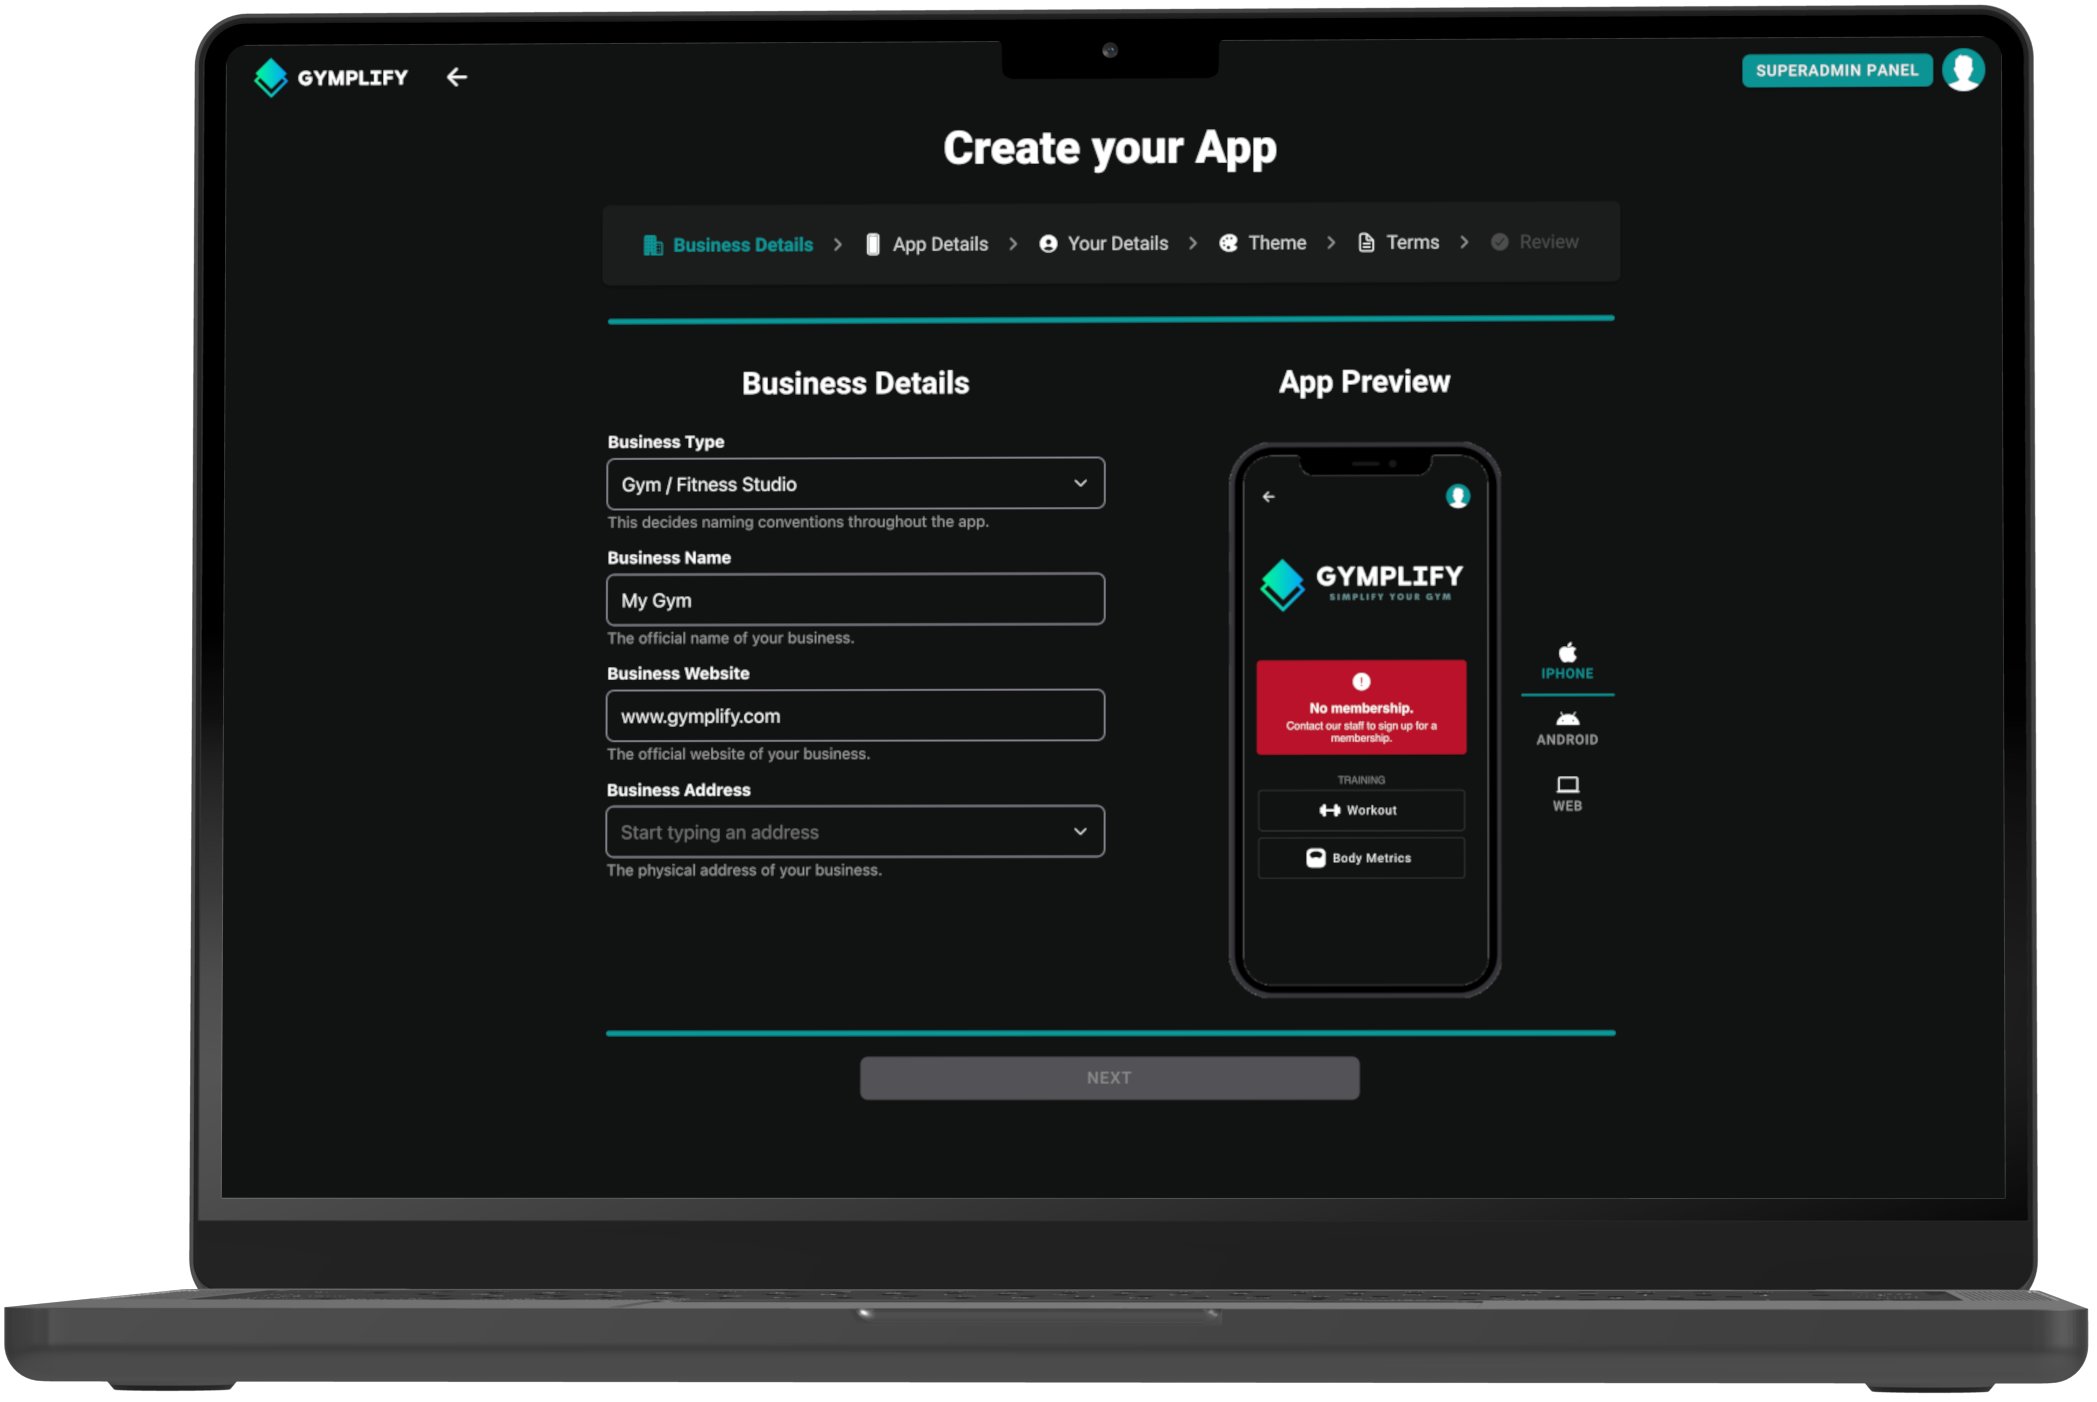Viewport: 2097px width, 1402px height.
Task: Open the chevron on the Gym / Fitness Studio selector
Action: [x=1080, y=483]
